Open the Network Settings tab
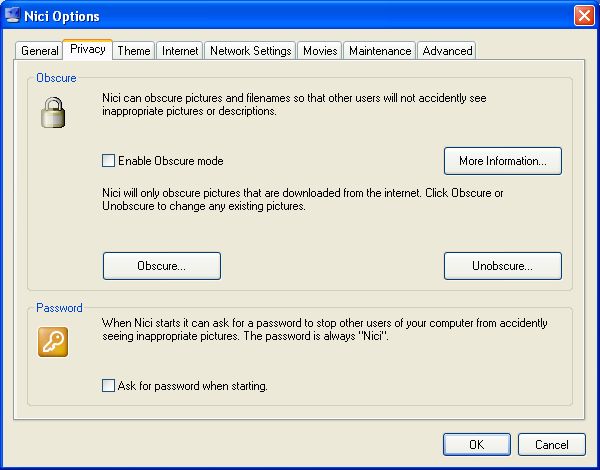Screen dimensions: 600x470 pos(250,51)
